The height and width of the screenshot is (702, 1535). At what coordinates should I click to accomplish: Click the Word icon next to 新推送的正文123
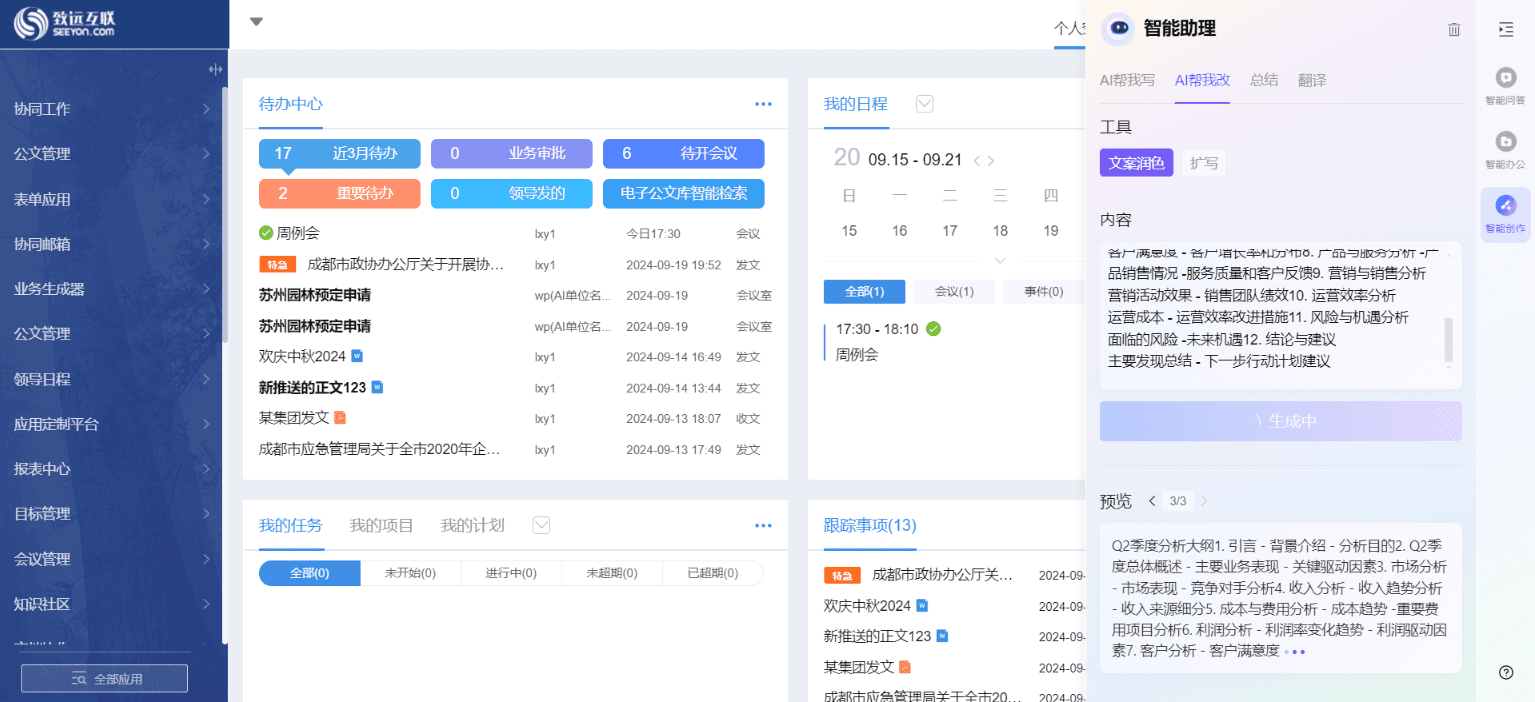377,387
